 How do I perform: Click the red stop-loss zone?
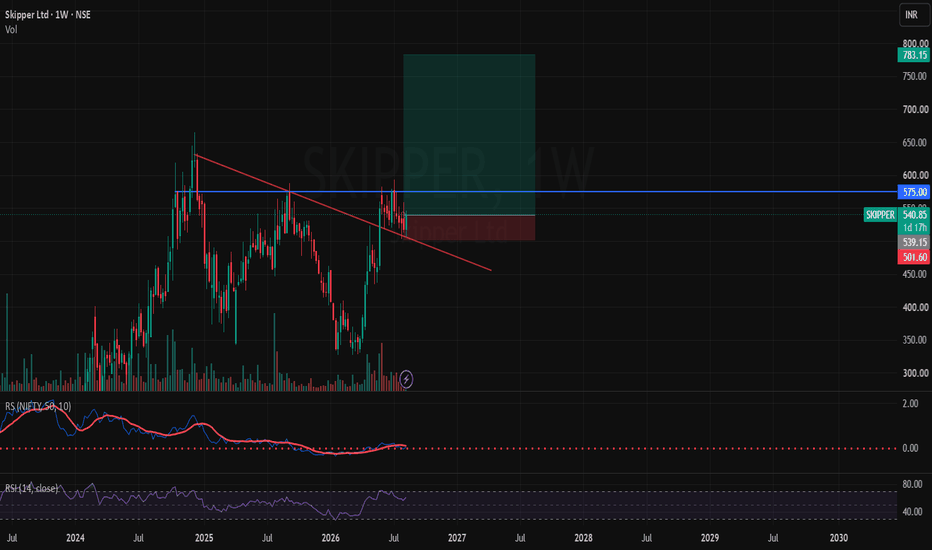click(469, 228)
